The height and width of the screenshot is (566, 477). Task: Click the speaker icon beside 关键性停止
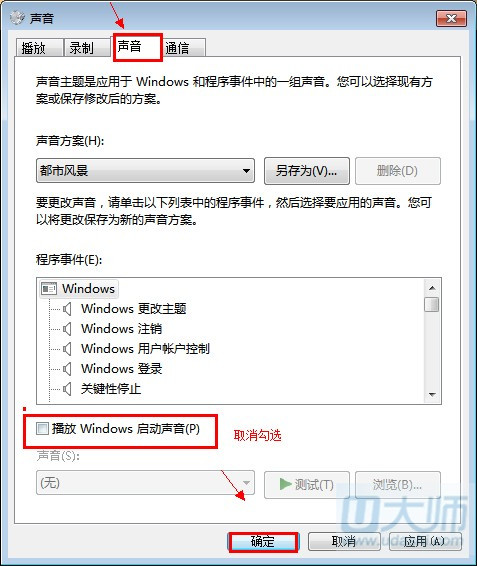[67, 389]
